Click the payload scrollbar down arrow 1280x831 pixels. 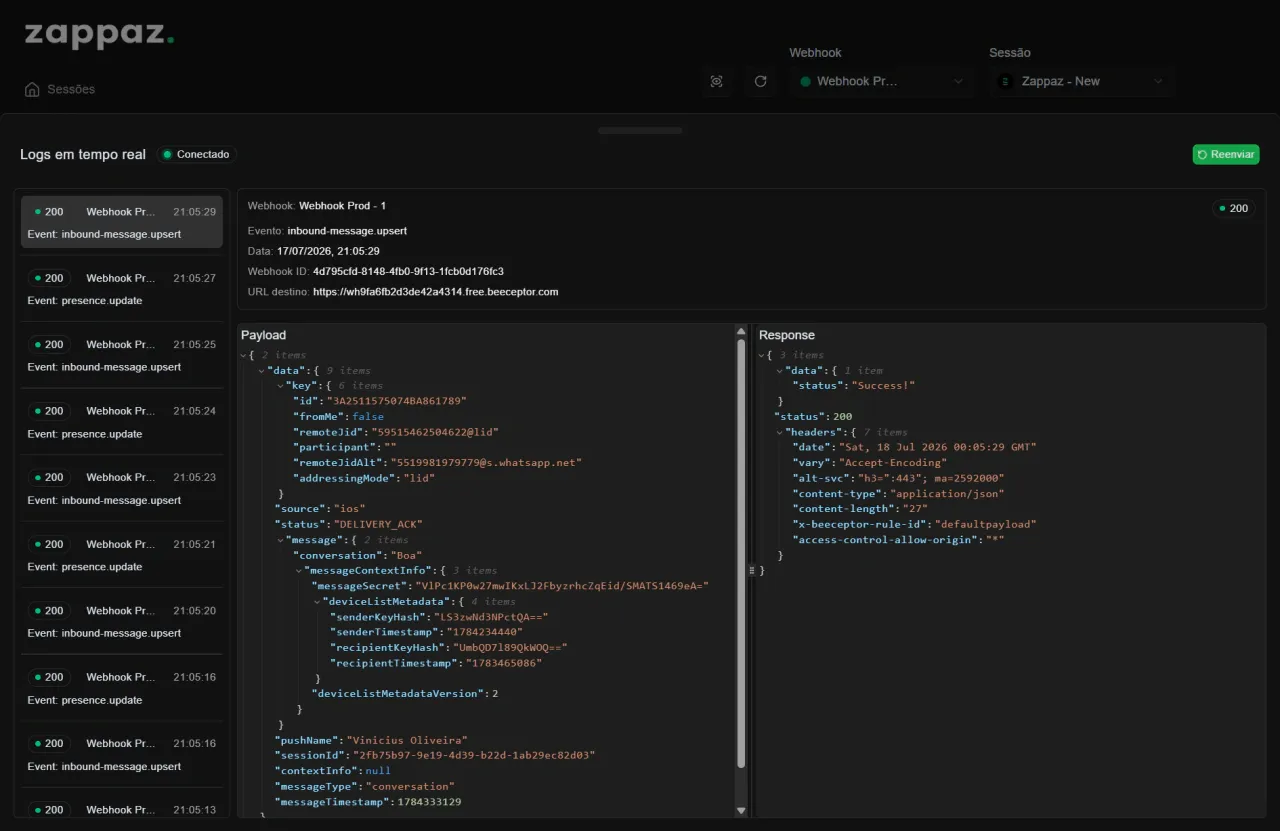(741, 810)
